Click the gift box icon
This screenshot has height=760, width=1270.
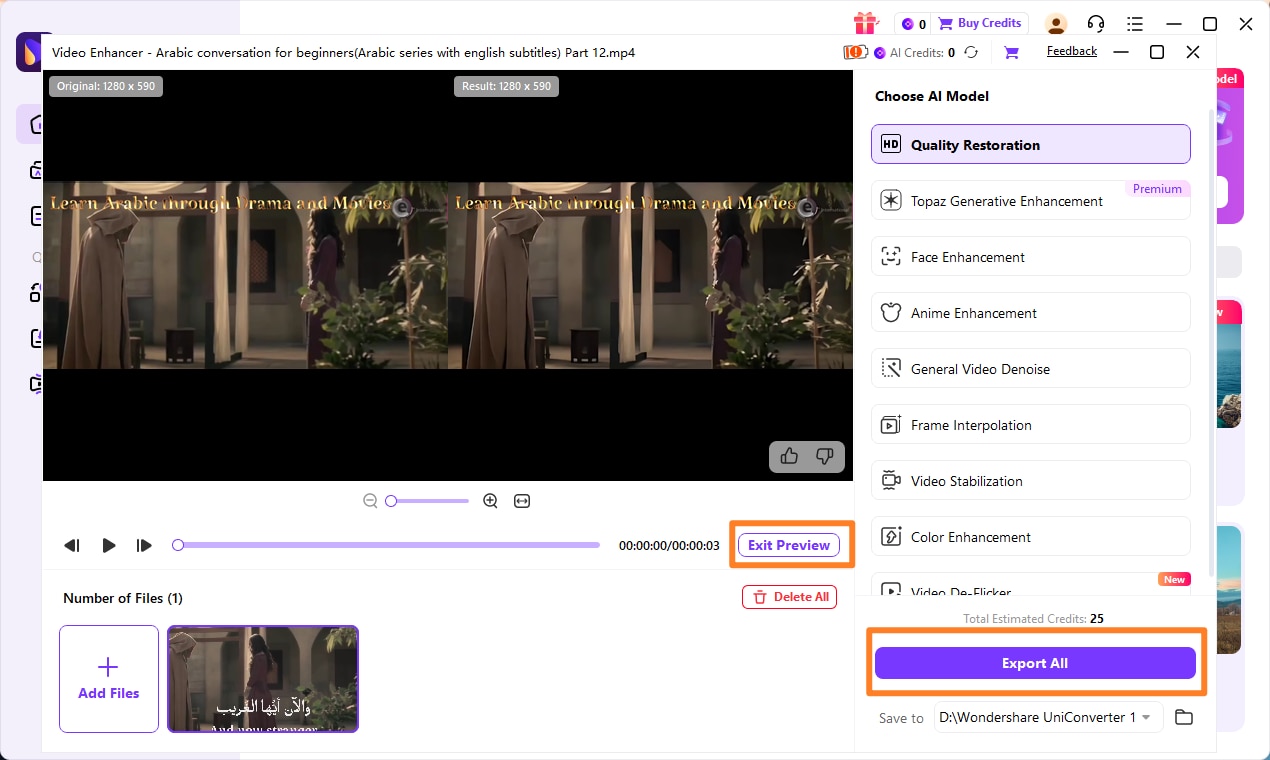(x=865, y=23)
